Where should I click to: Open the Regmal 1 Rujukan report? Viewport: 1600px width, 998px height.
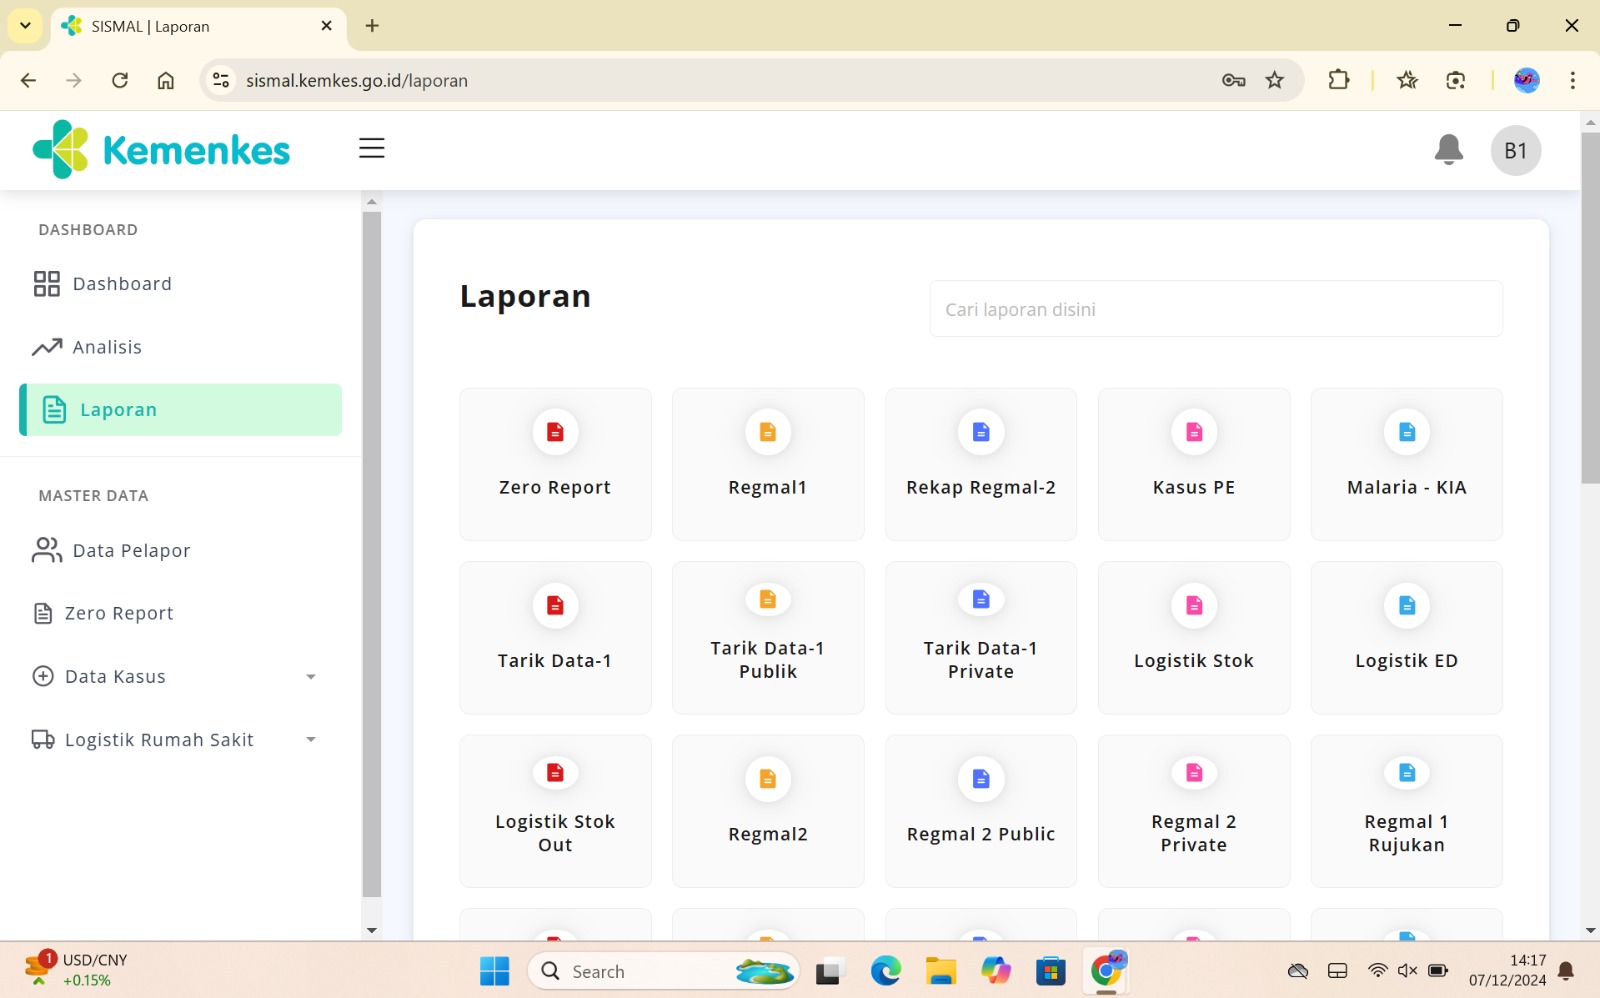(1407, 811)
